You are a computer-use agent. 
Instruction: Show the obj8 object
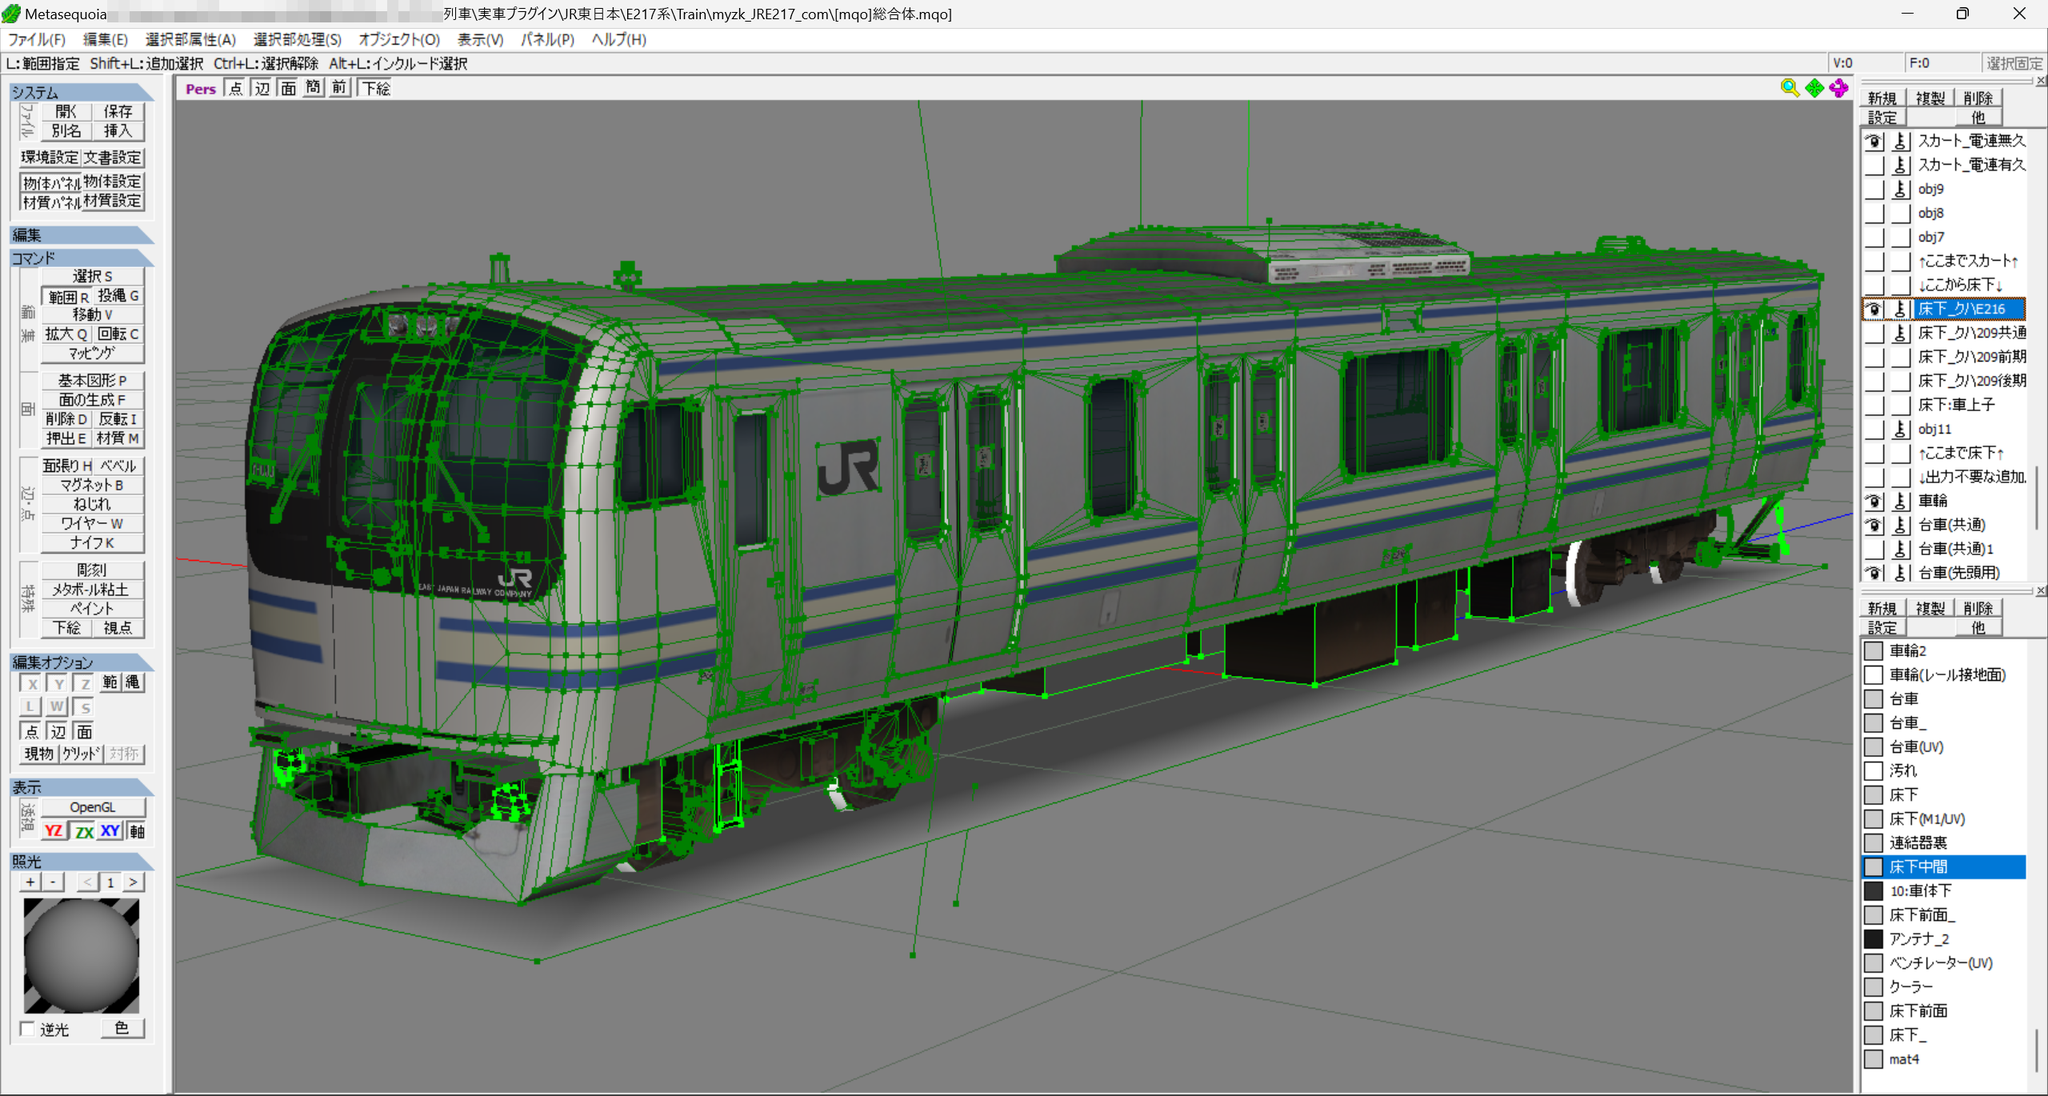(1874, 213)
